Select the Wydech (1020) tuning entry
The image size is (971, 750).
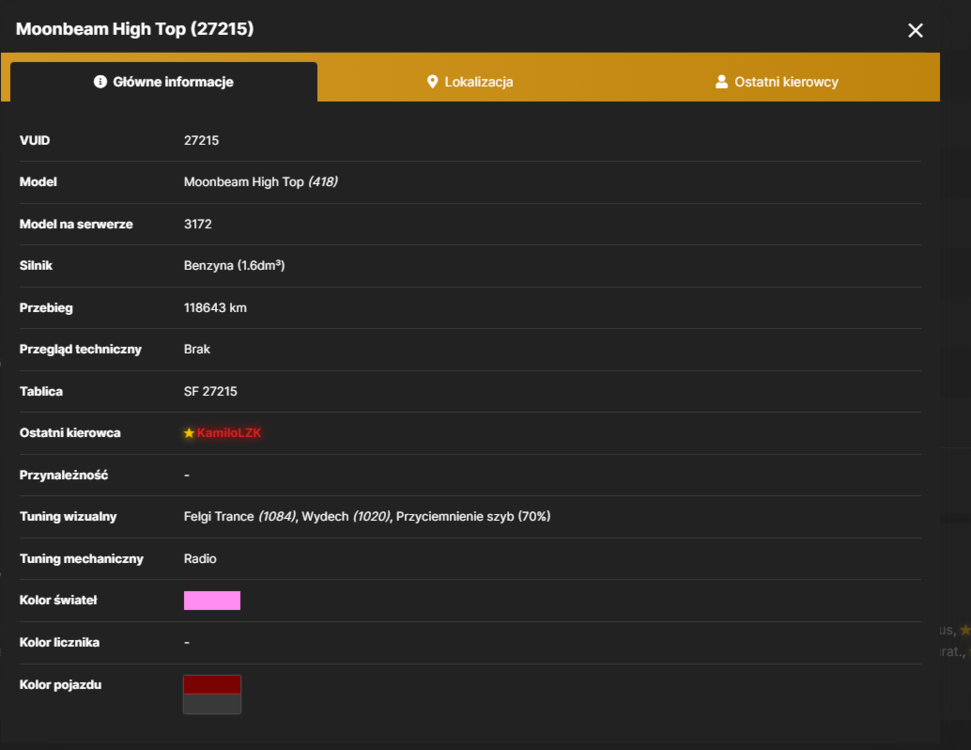click(346, 517)
